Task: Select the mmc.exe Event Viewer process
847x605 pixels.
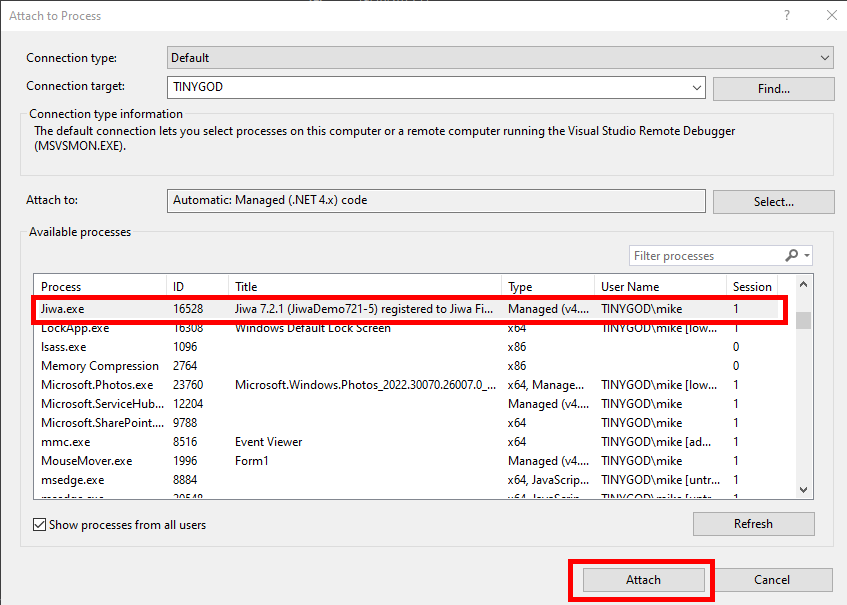Action: [100, 442]
